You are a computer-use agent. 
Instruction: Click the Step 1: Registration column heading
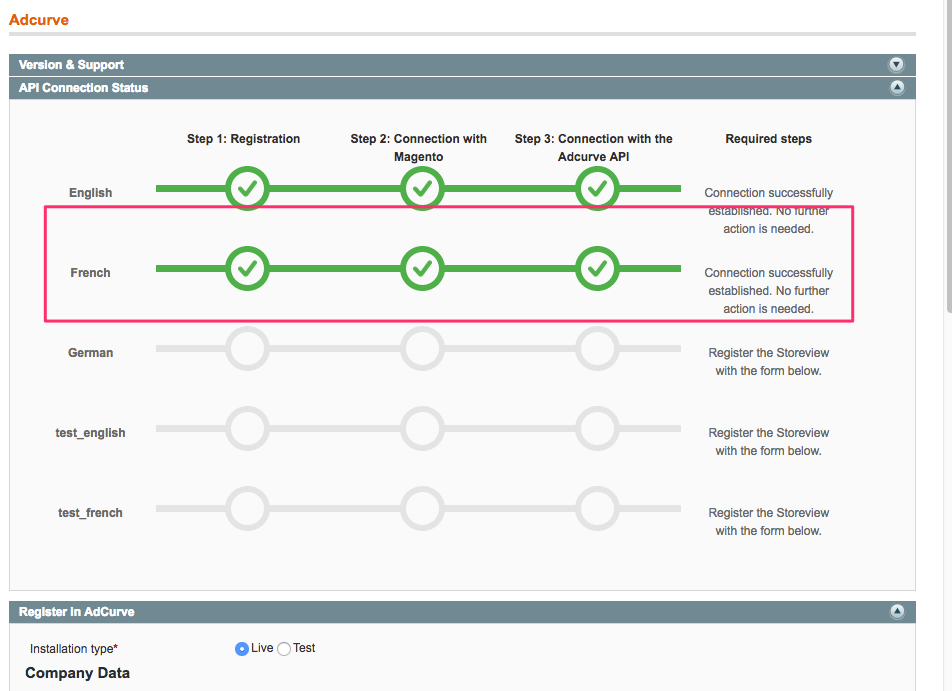pyautogui.click(x=243, y=139)
